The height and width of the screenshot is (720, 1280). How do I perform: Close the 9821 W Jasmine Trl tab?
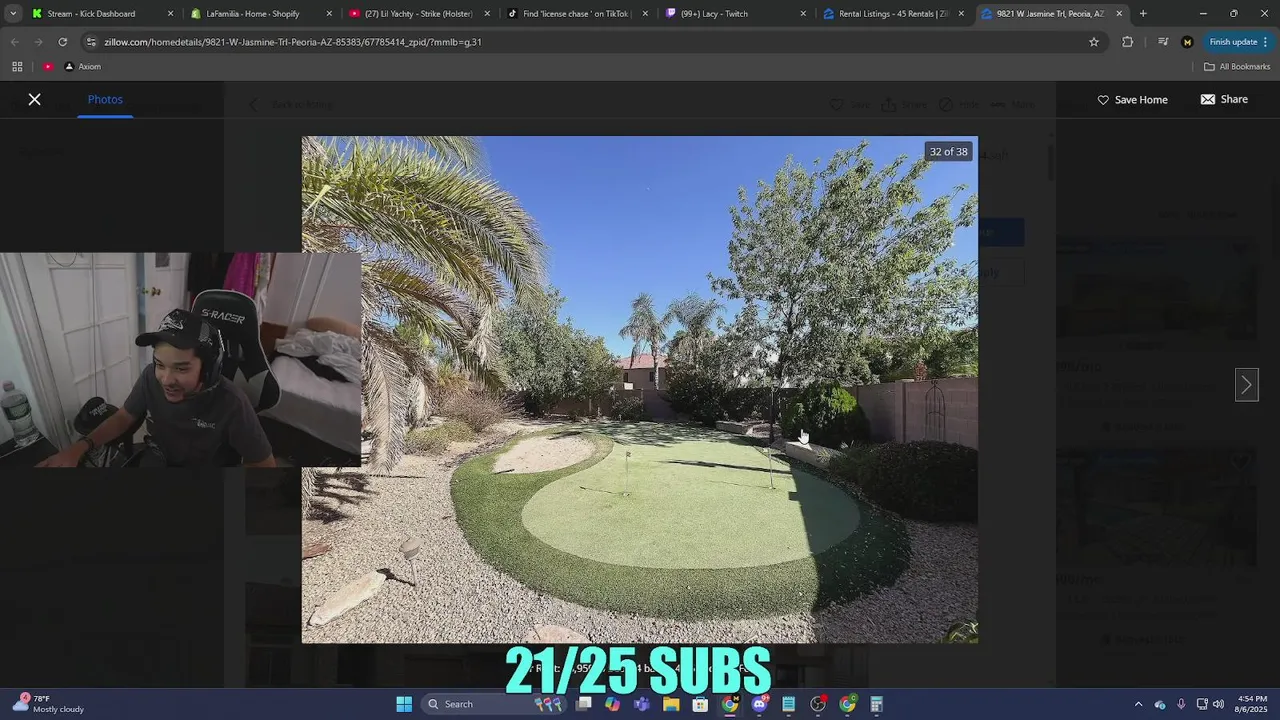coord(1119,14)
